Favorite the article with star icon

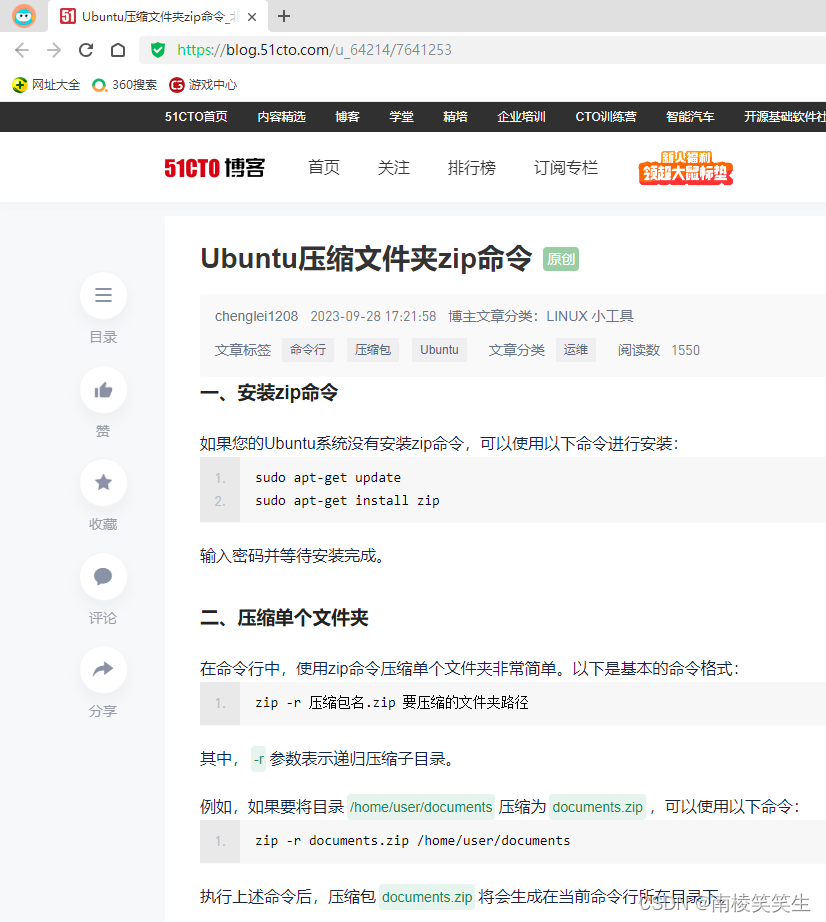coord(103,482)
